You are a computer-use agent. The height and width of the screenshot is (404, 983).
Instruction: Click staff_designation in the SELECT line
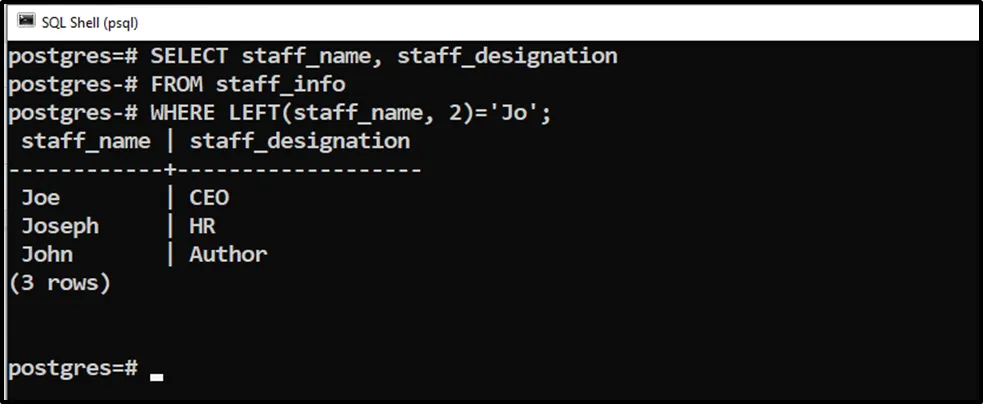[x=507, y=56]
